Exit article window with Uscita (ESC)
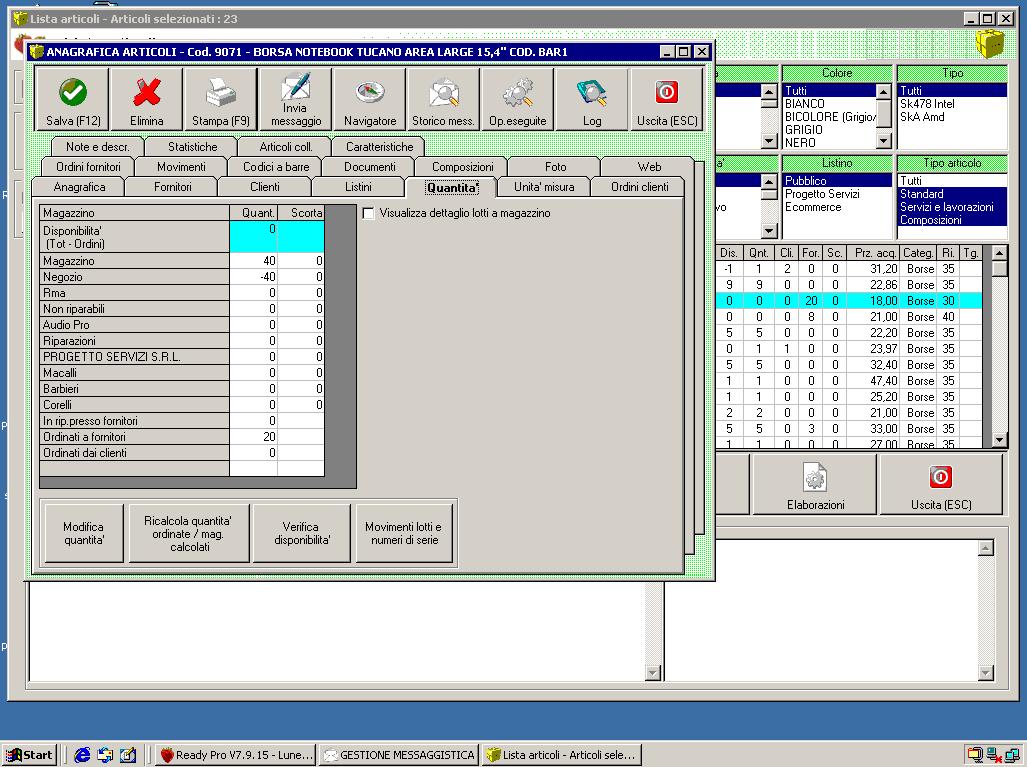The height and width of the screenshot is (767, 1027). tap(667, 100)
